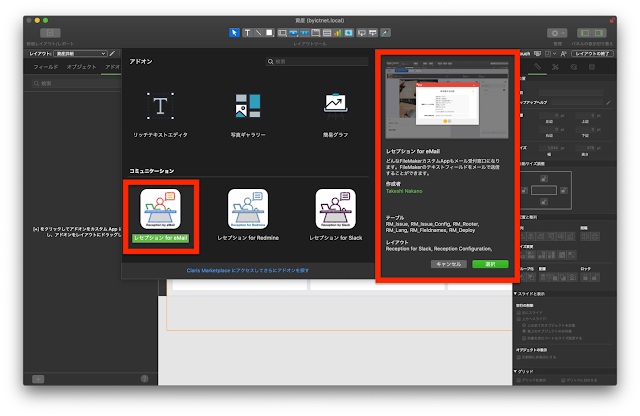Click the help question mark icon

click(x=144, y=379)
